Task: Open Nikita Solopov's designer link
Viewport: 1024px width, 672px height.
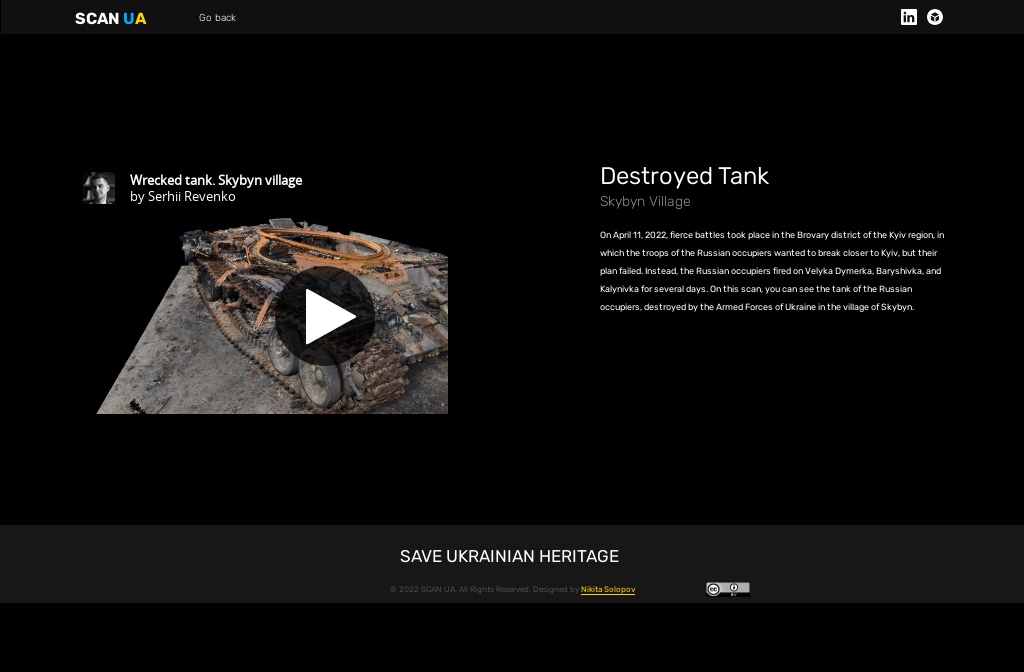Action: [608, 590]
